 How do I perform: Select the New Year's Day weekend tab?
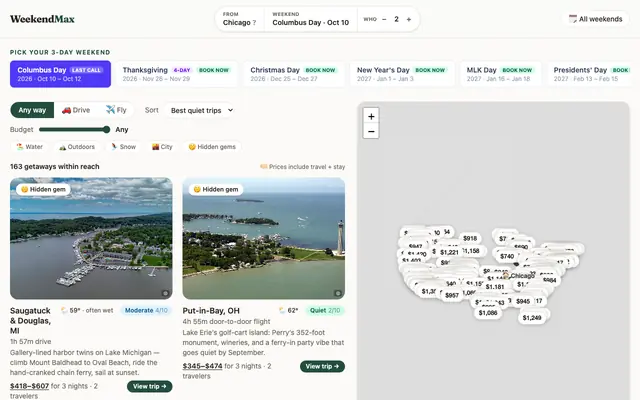tap(402, 74)
